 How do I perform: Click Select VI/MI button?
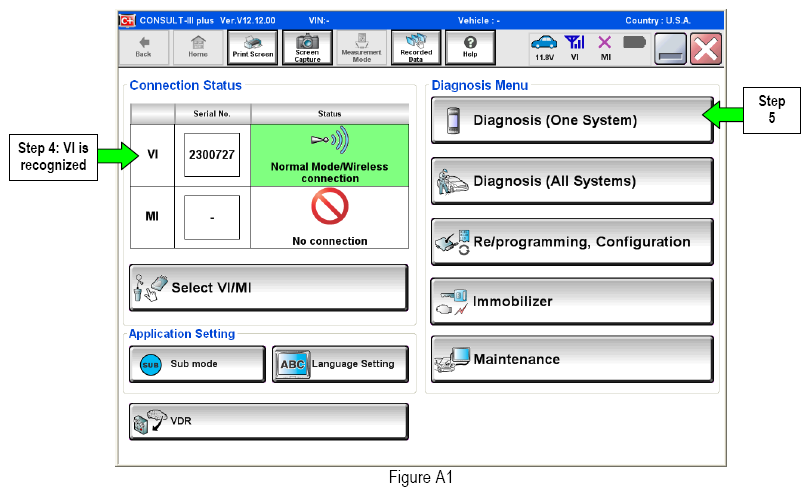tap(269, 288)
